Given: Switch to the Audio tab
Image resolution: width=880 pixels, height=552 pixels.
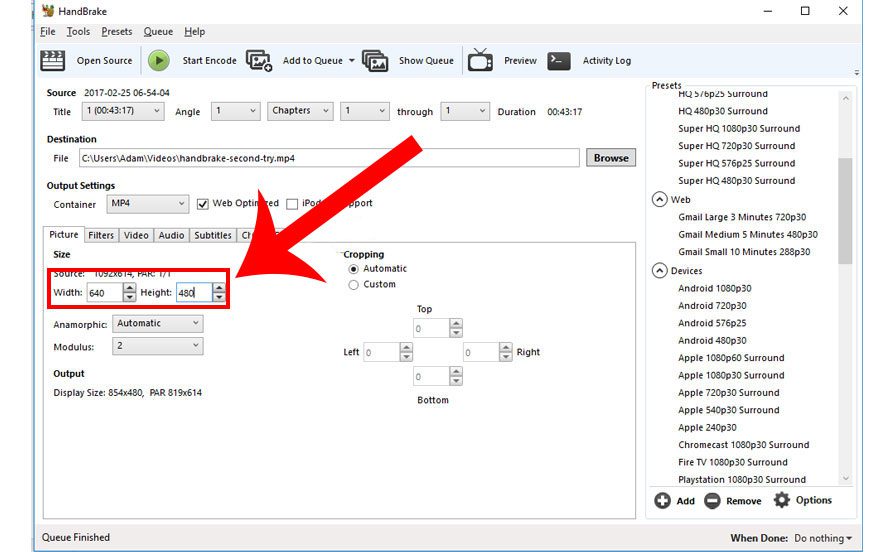Looking at the screenshot, I should (171, 235).
